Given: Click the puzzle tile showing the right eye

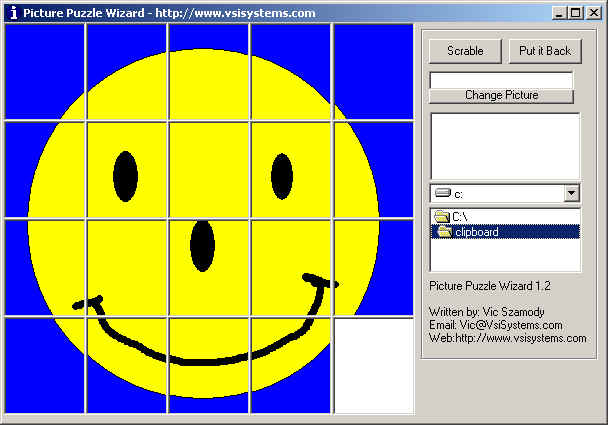Looking at the screenshot, I should point(291,170).
